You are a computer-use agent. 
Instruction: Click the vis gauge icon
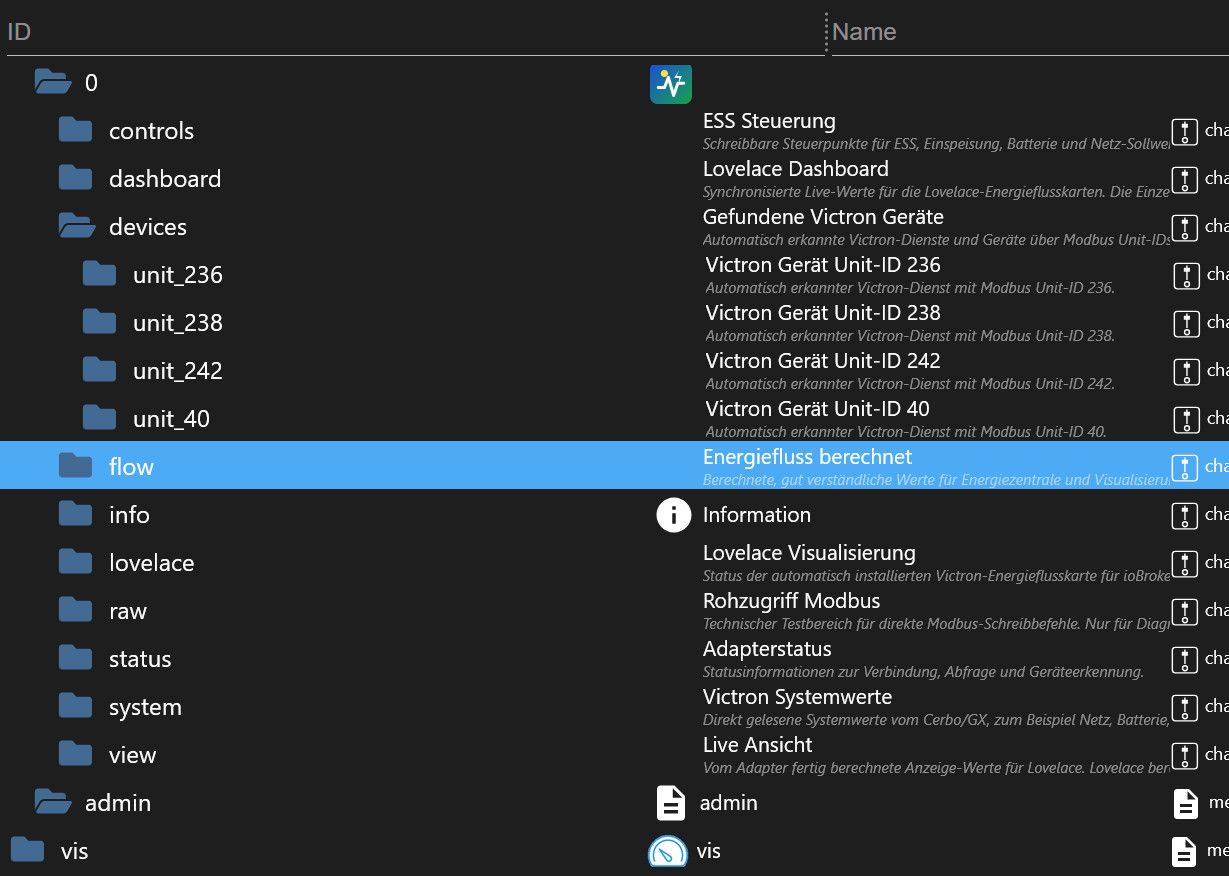click(x=668, y=851)
